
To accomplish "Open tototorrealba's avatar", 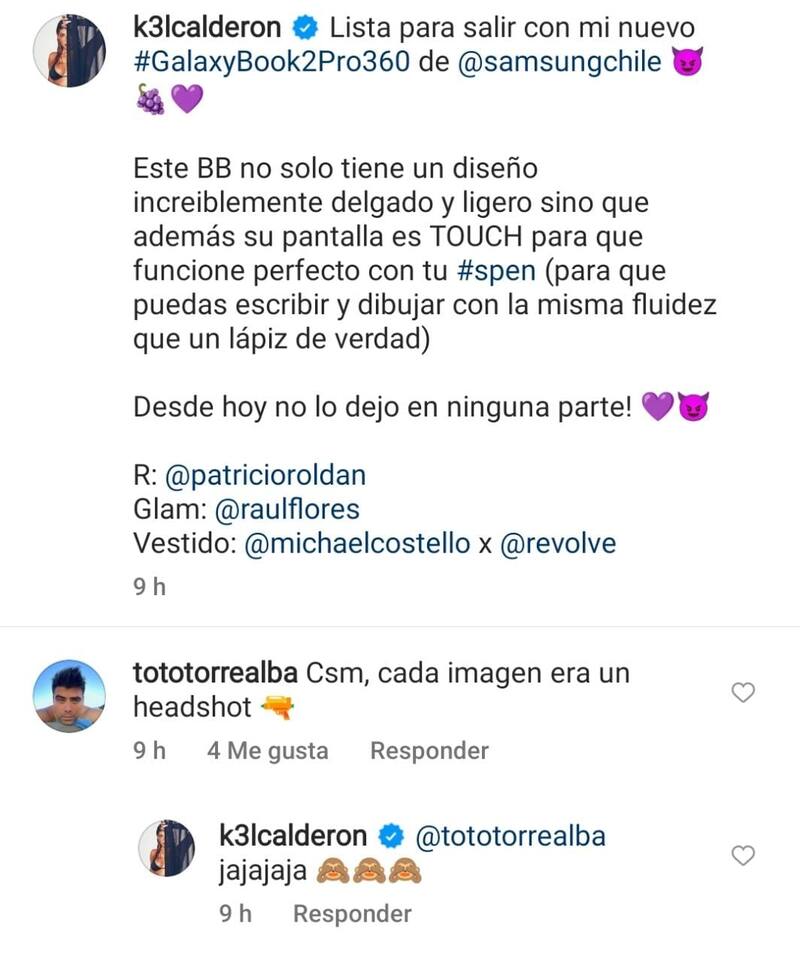I will pos(70,696).
